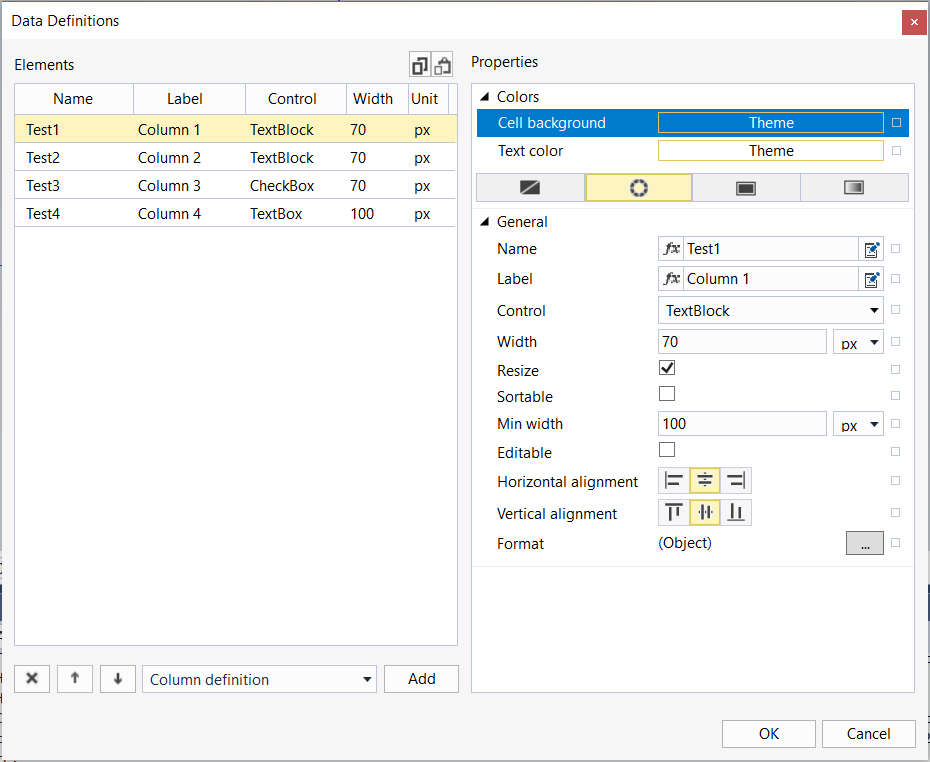Toggle the small square beside Cell background
The image size is (930, 762).
point(896,123)
